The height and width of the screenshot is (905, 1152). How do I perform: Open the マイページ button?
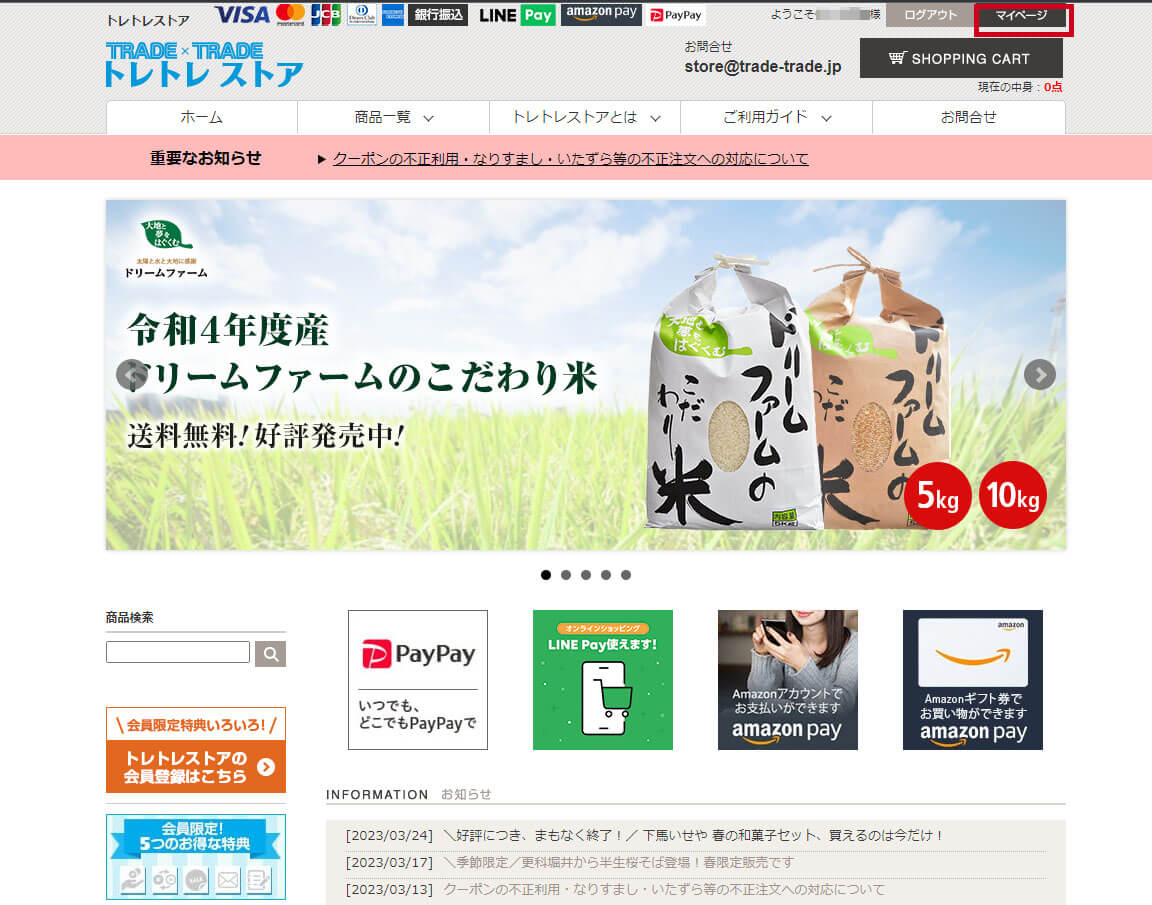pos(1021,16)
